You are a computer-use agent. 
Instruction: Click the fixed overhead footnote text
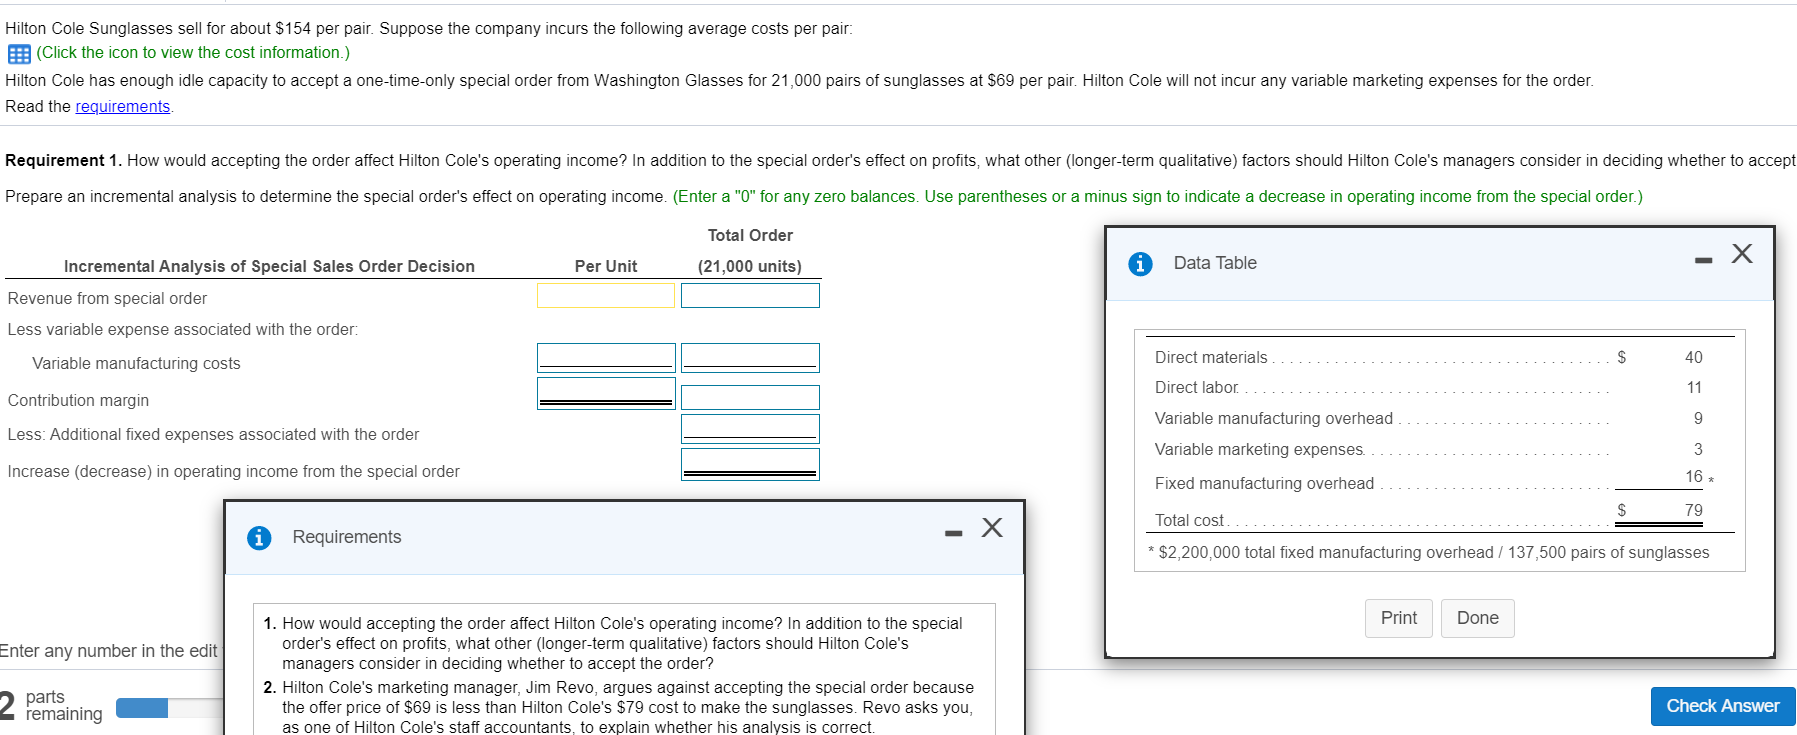click(x=1429, y=552)
